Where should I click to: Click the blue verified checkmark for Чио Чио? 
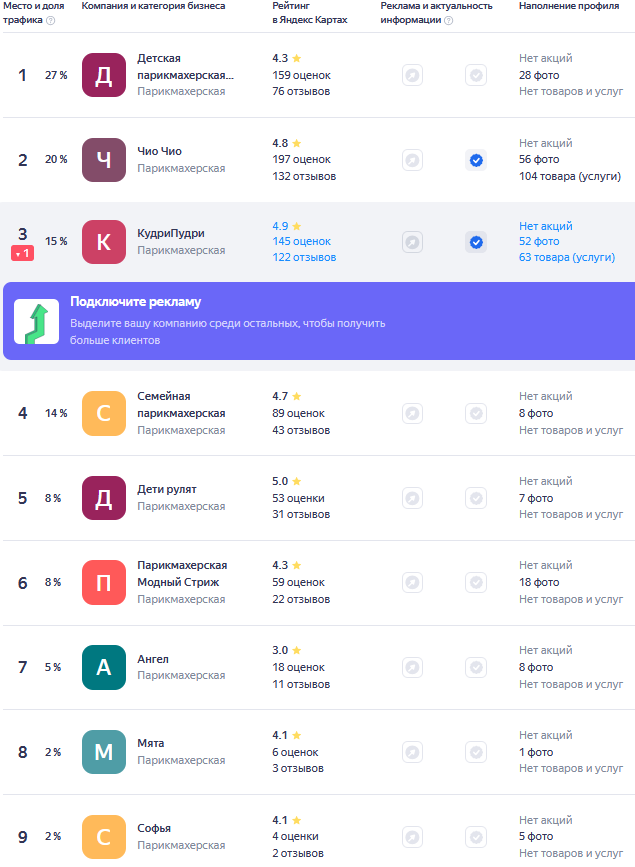(476, 160)
